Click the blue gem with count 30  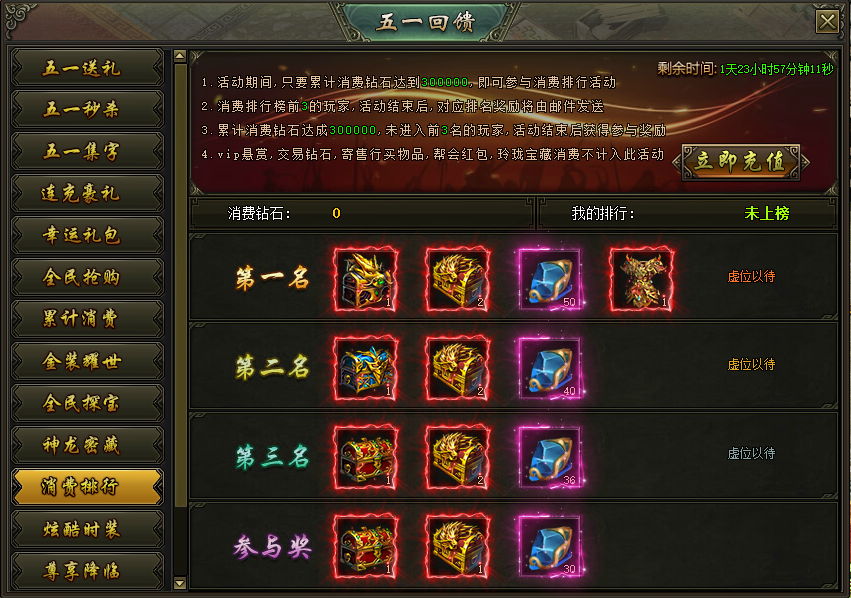(x=549, y=546)
